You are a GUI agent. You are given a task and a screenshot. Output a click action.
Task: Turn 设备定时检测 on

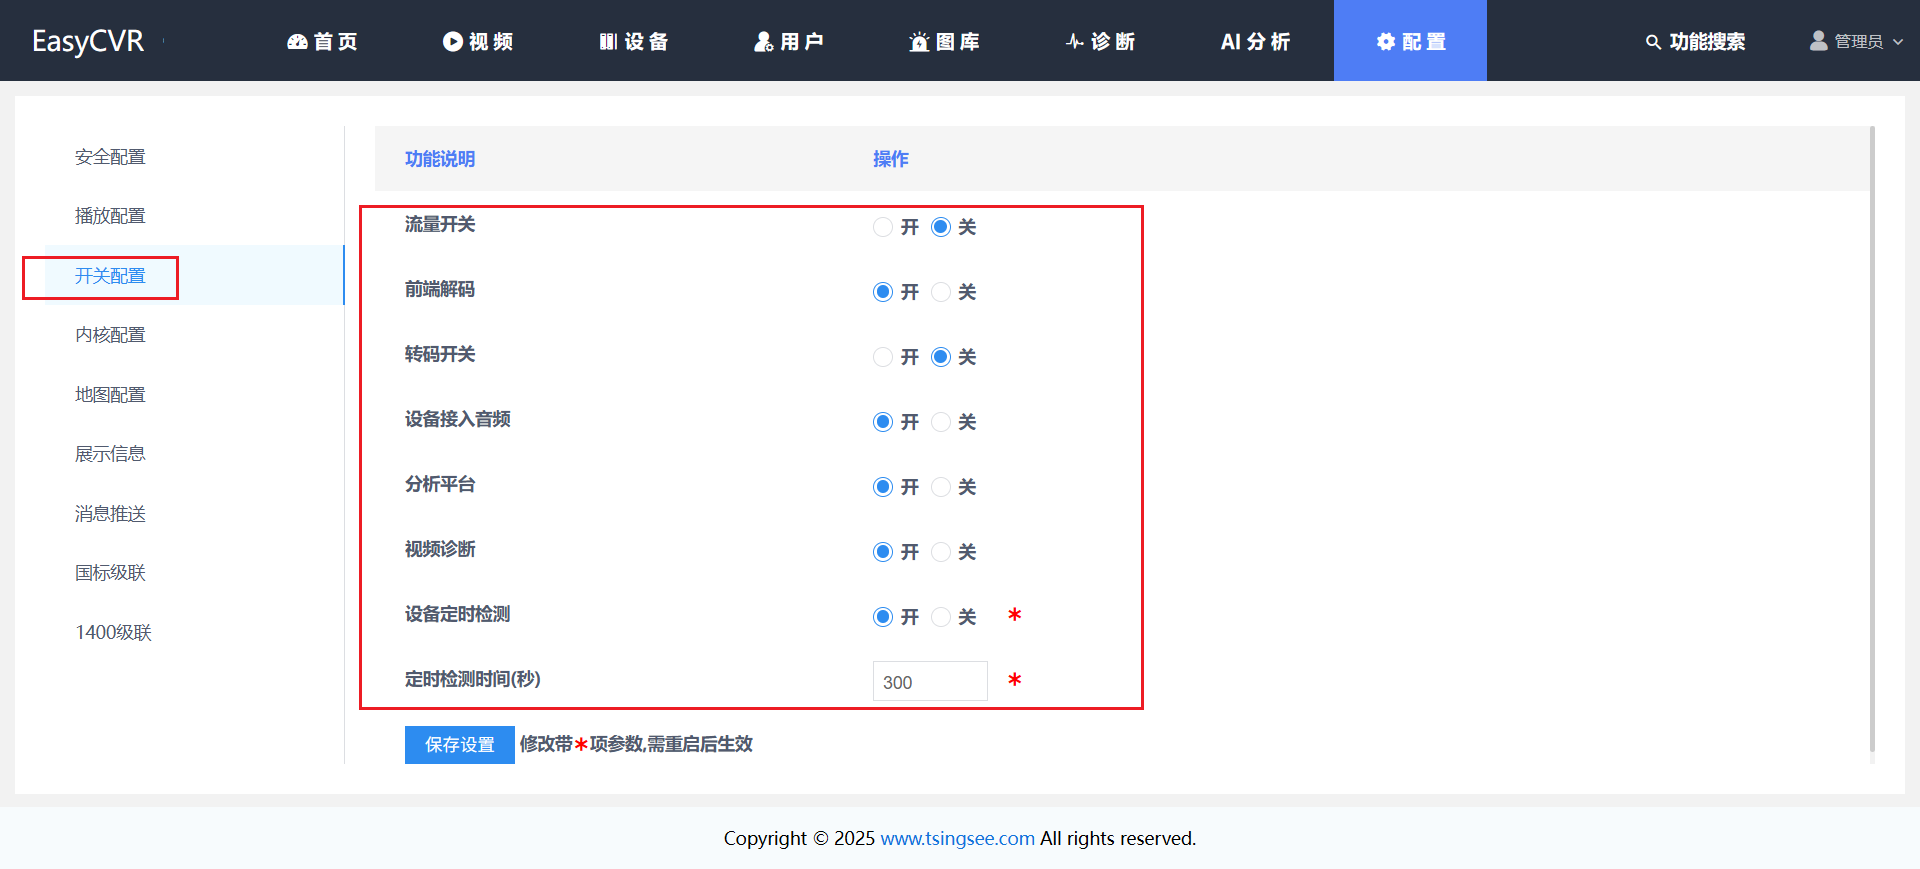click(883, 617)
